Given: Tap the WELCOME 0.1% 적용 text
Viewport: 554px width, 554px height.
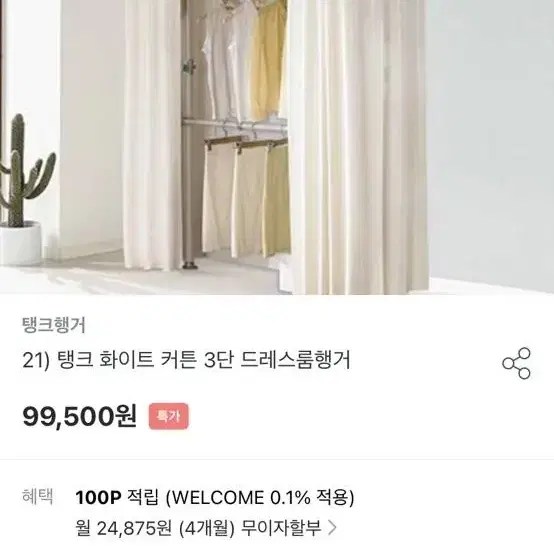Looking at the screenshot, I should (x=260, y=497).
